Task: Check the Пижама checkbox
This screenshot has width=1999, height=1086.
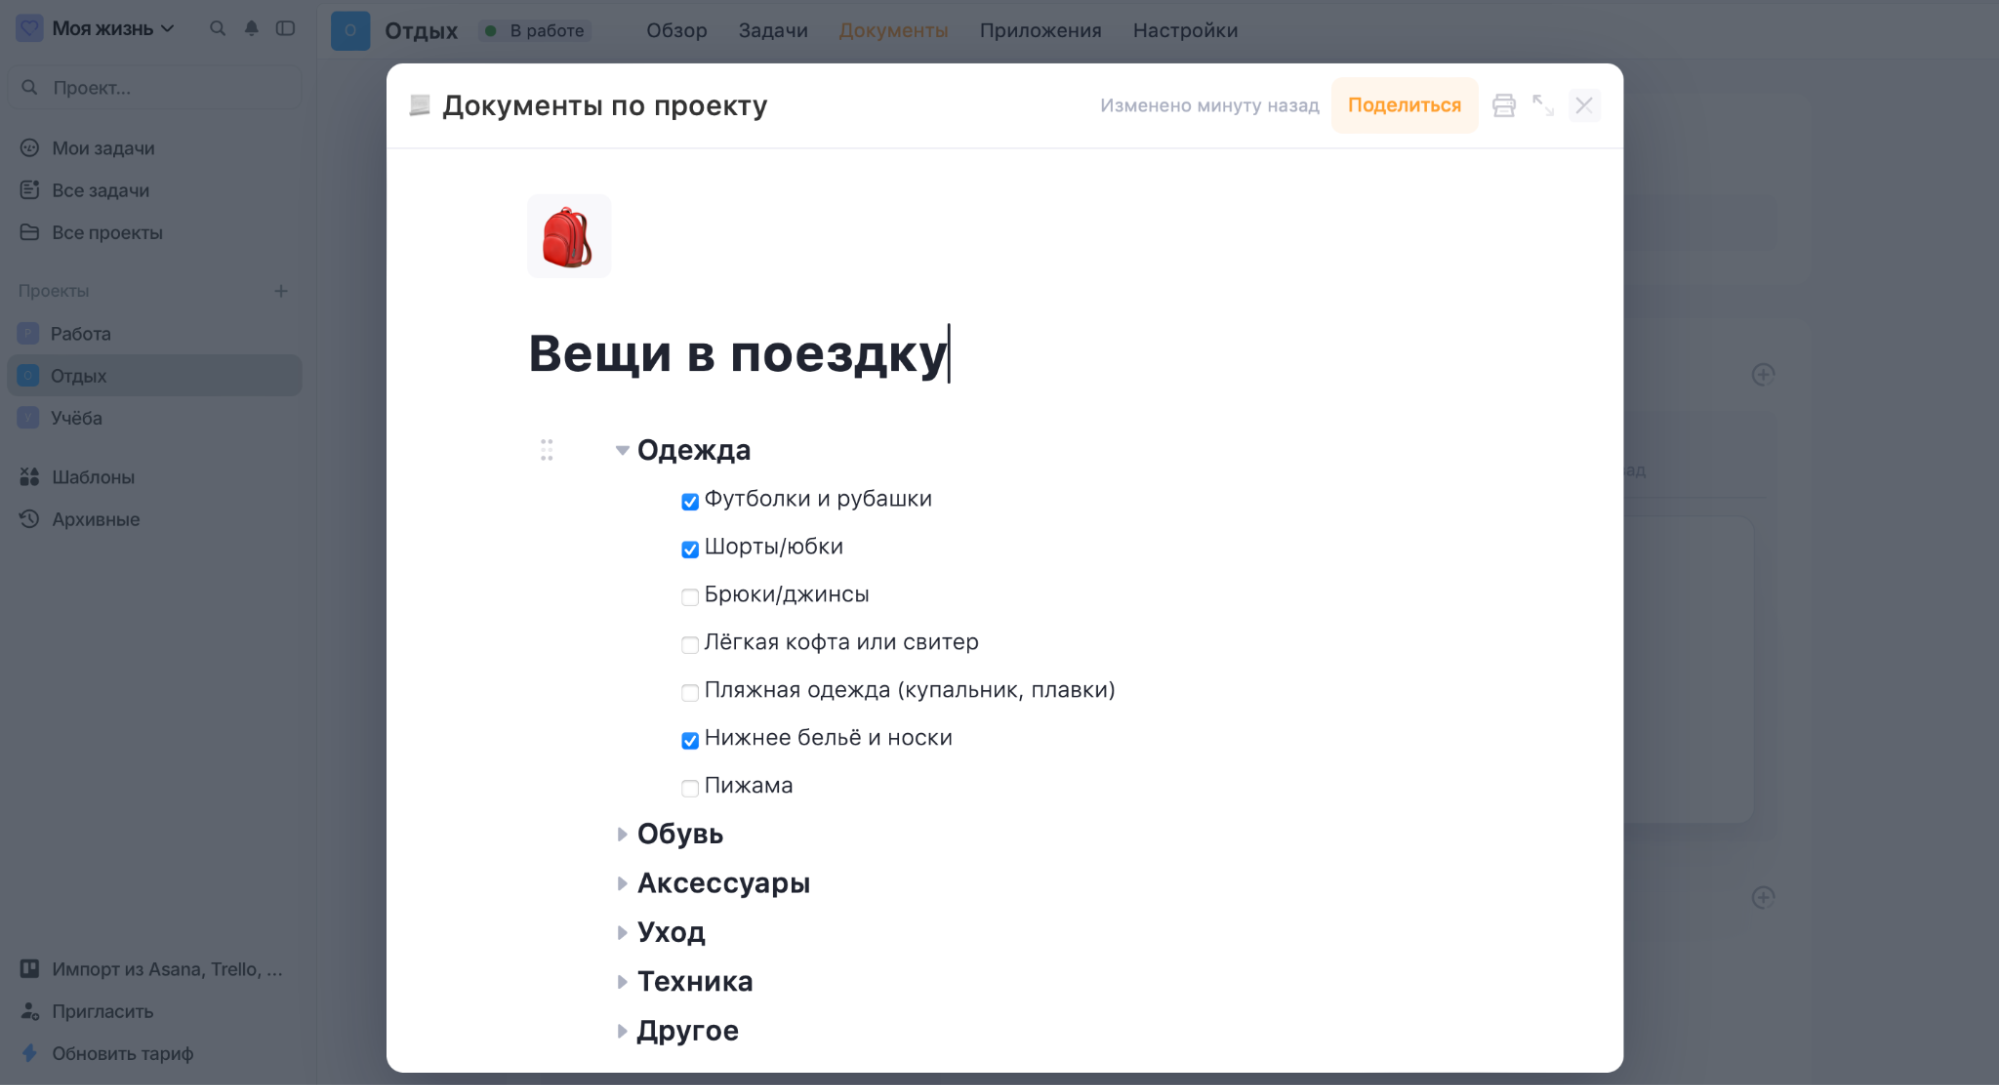Action: [690, 788]
